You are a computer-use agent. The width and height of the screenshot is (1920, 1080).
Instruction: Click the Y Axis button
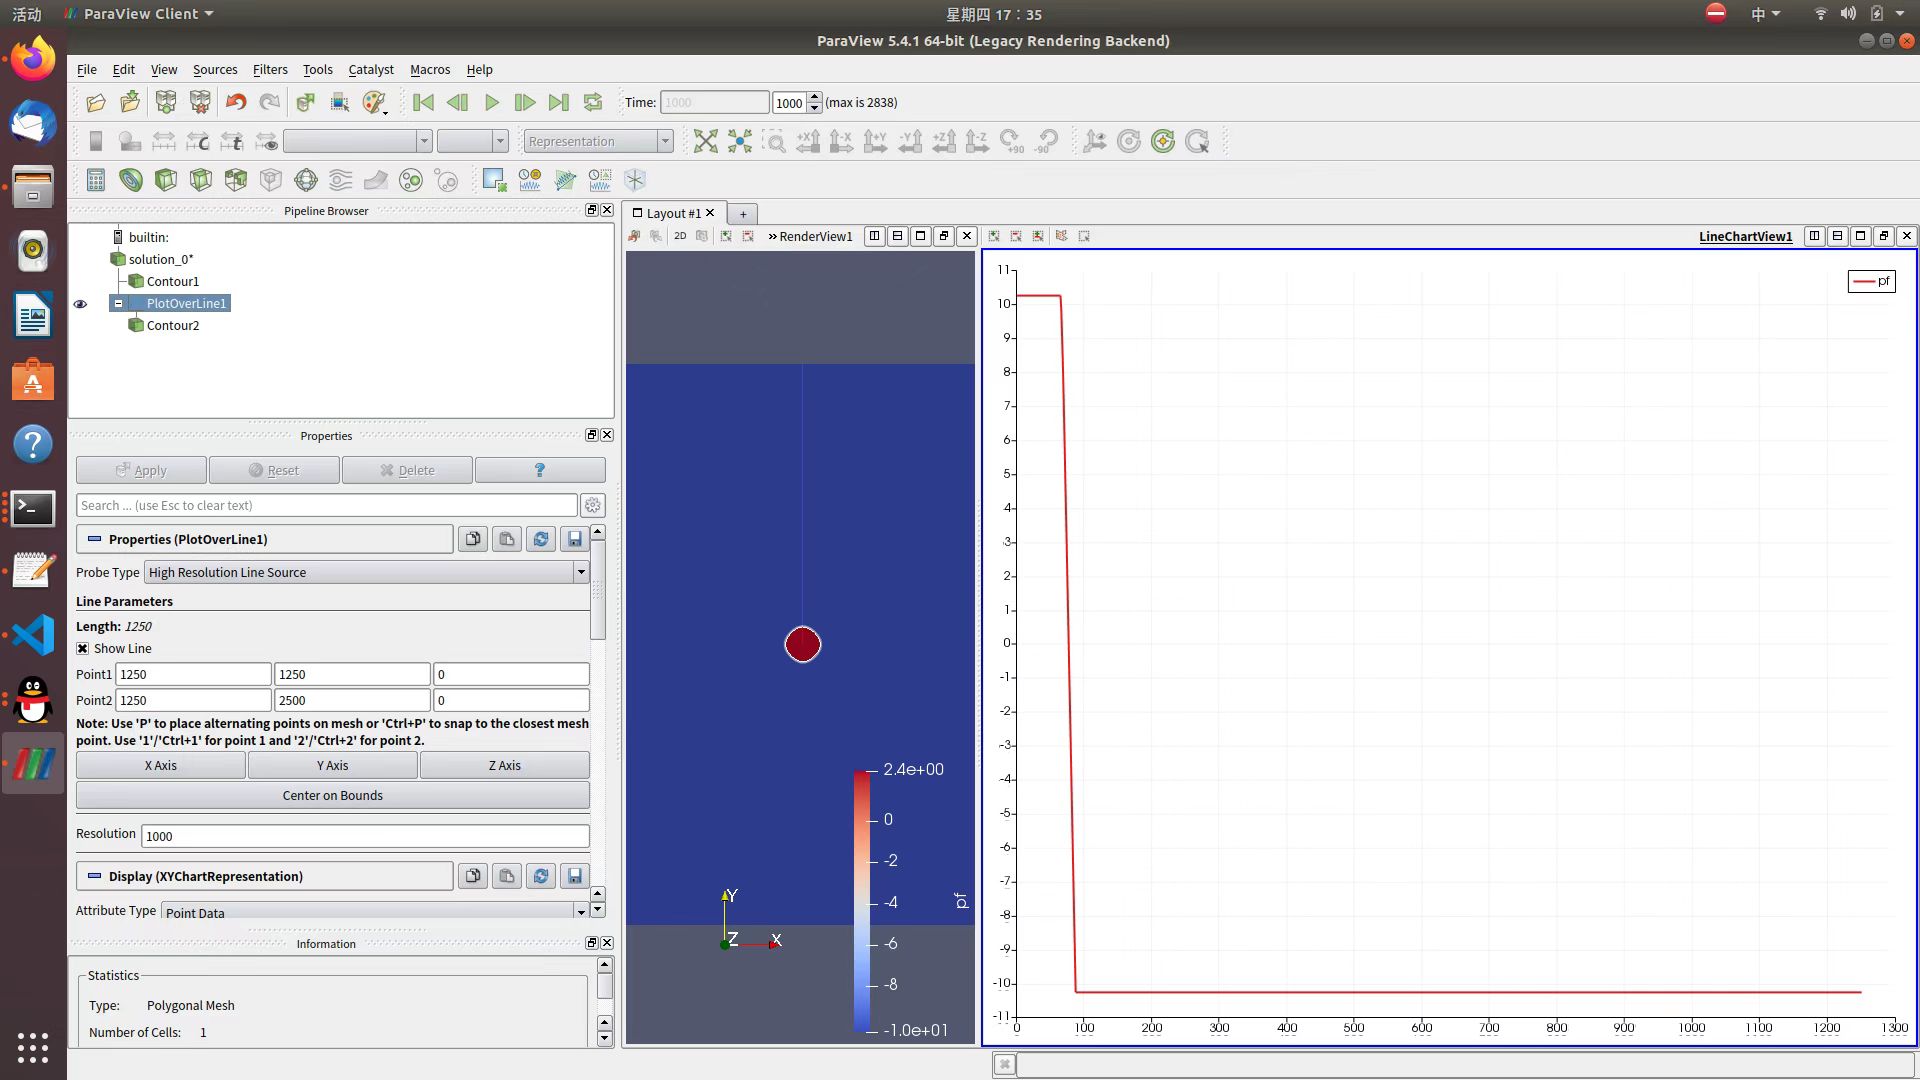point(332,765)
